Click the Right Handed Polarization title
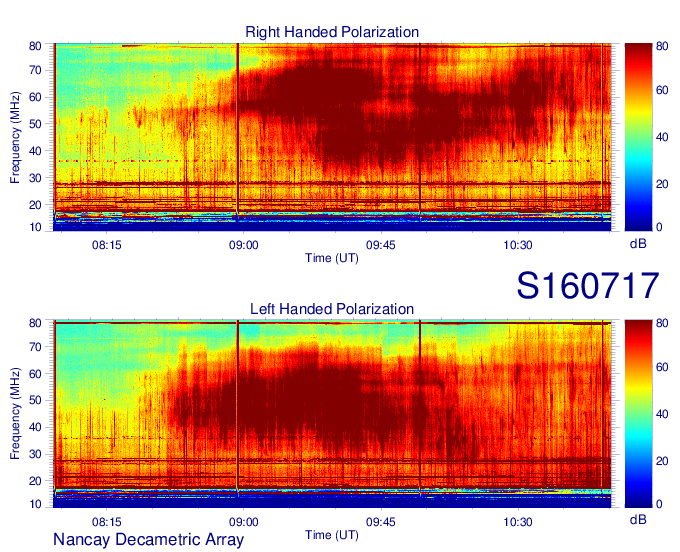The image size is (680, 552). point(332,32)
